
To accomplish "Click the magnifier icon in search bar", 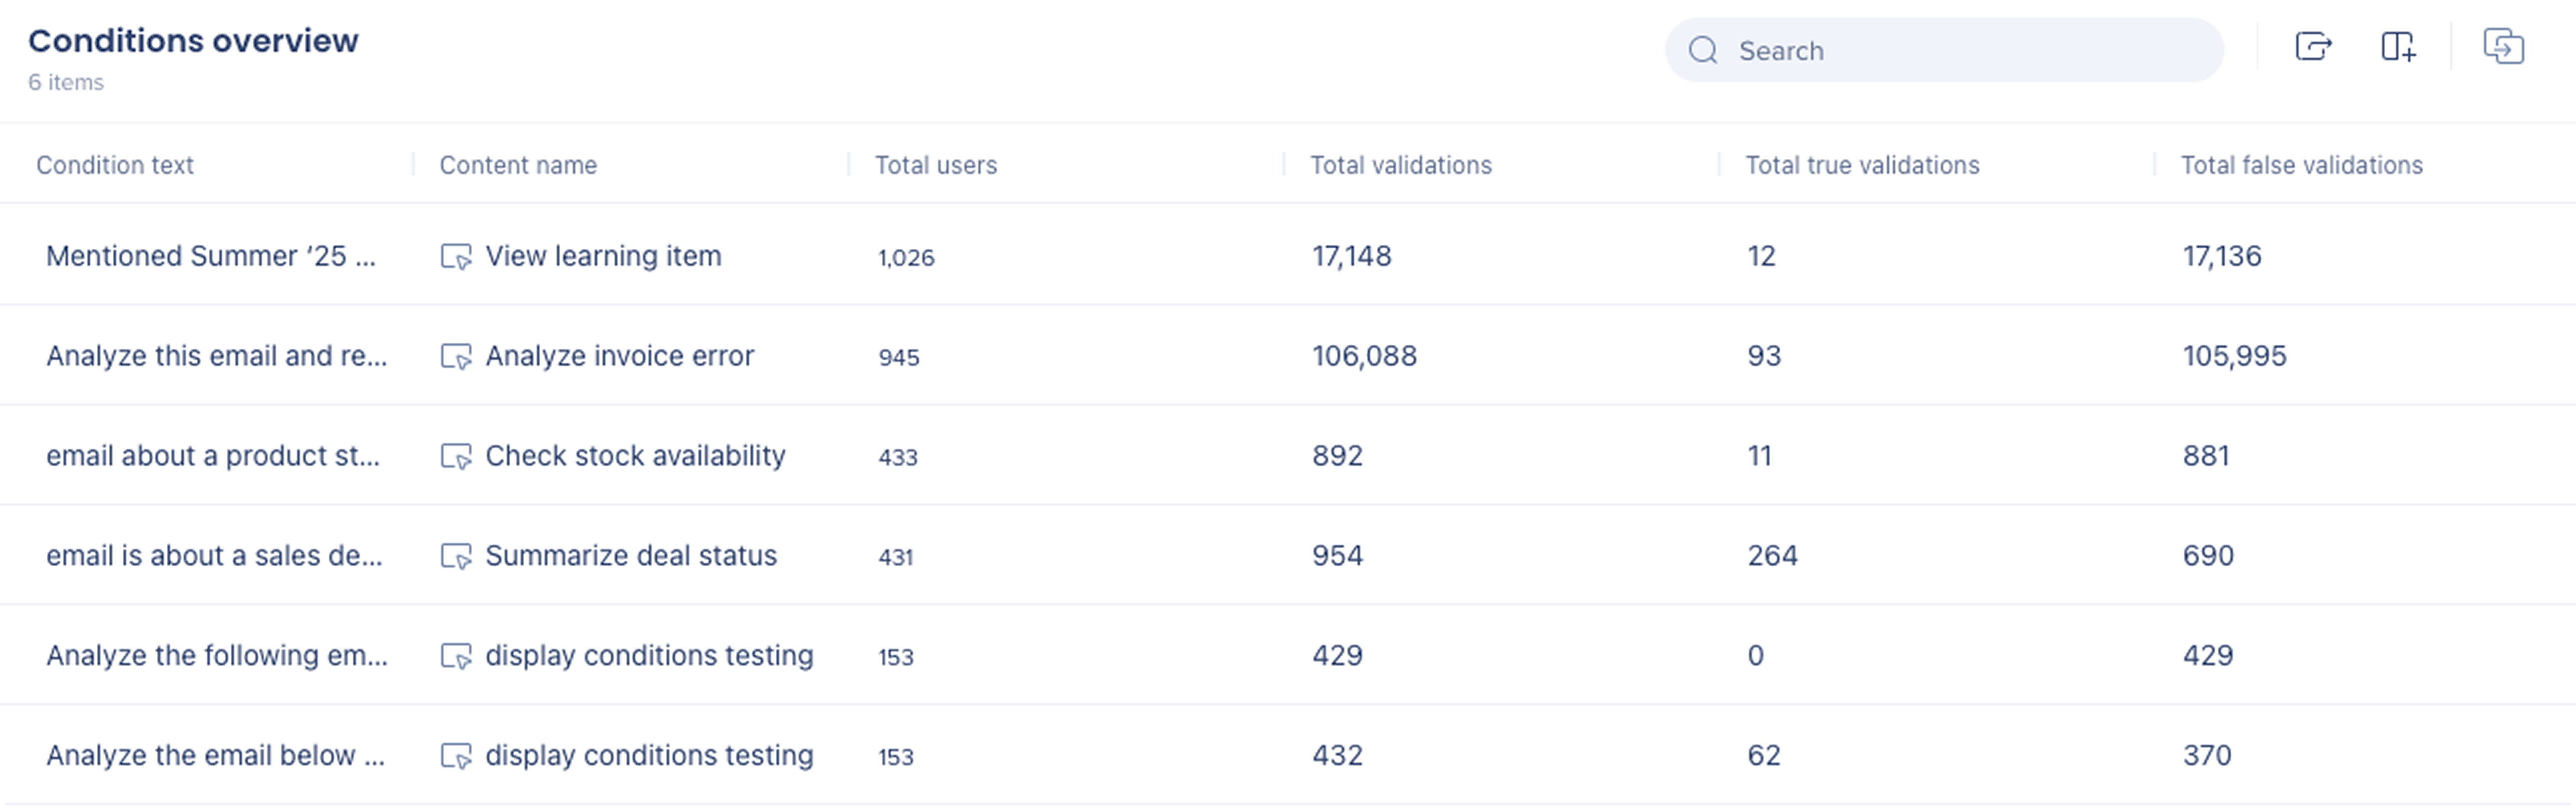I will click(1703, 50).
